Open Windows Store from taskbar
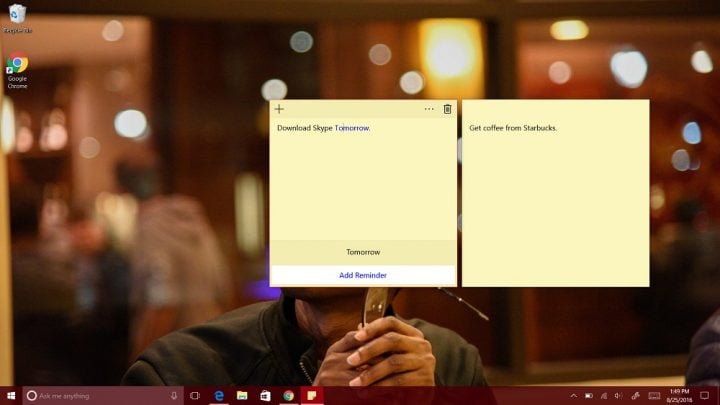The width and height of the screenshot is (720, 405). click(265, 396)
